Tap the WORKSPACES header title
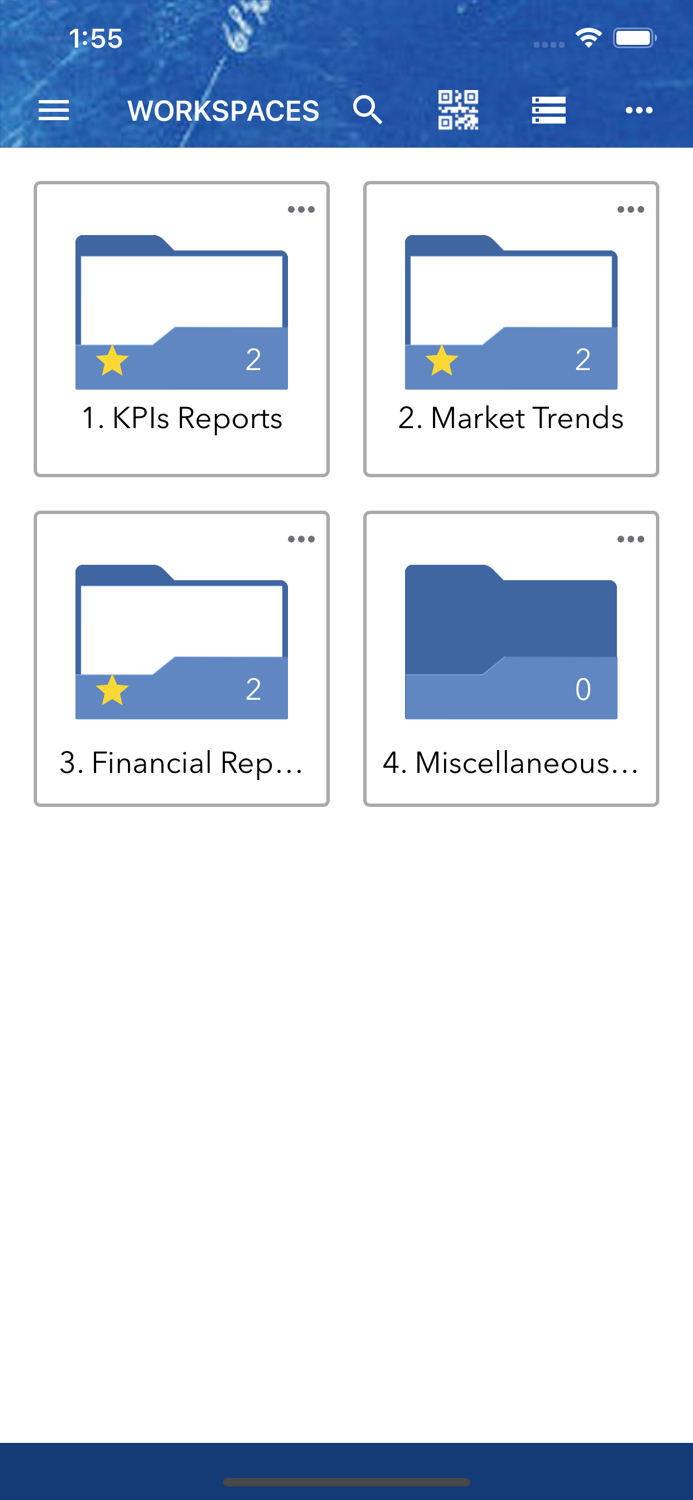The height and width of the screenshot is (1500, 693). [x=223, y=111]
